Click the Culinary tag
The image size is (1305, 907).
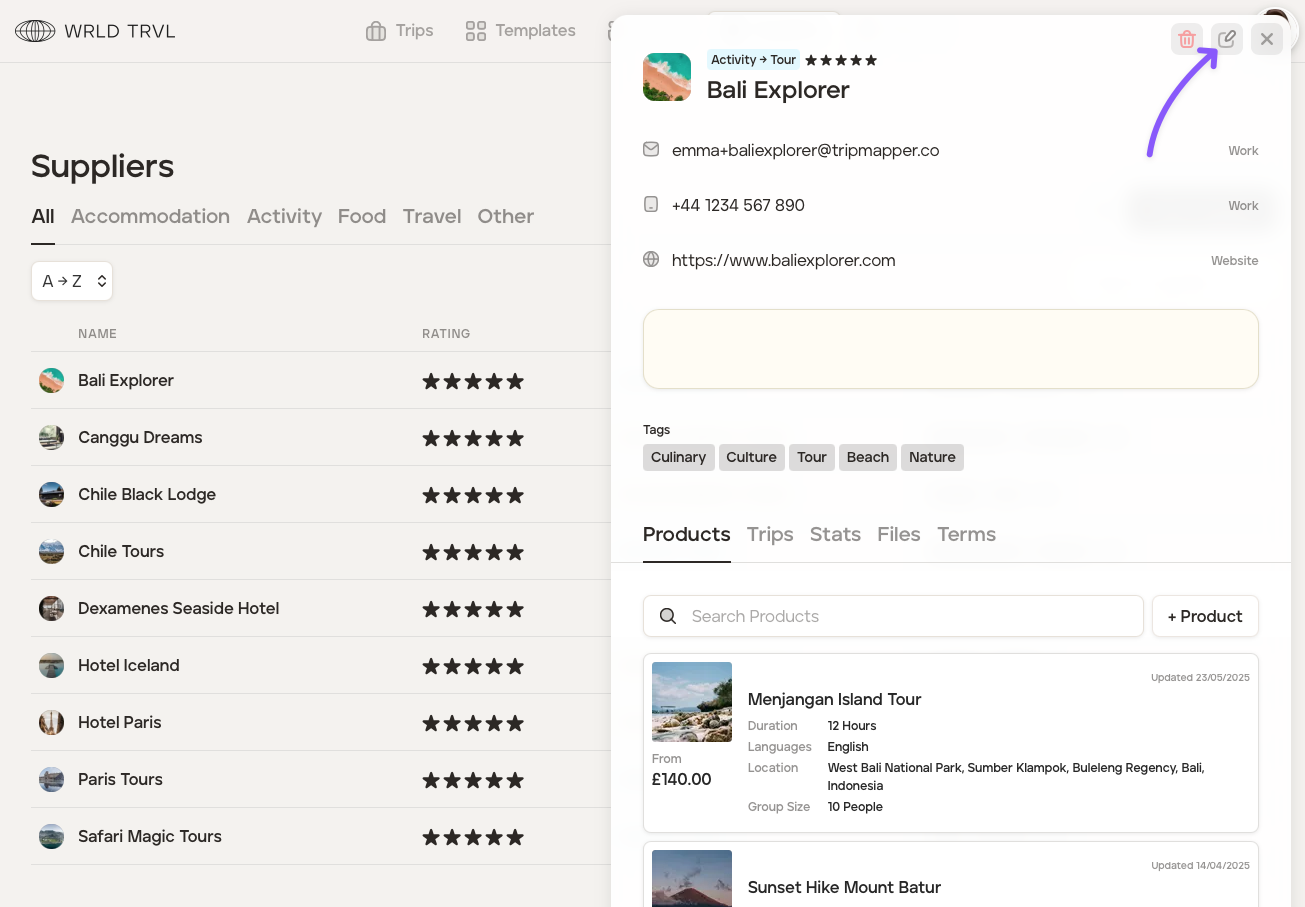click(x=678, y=457)
